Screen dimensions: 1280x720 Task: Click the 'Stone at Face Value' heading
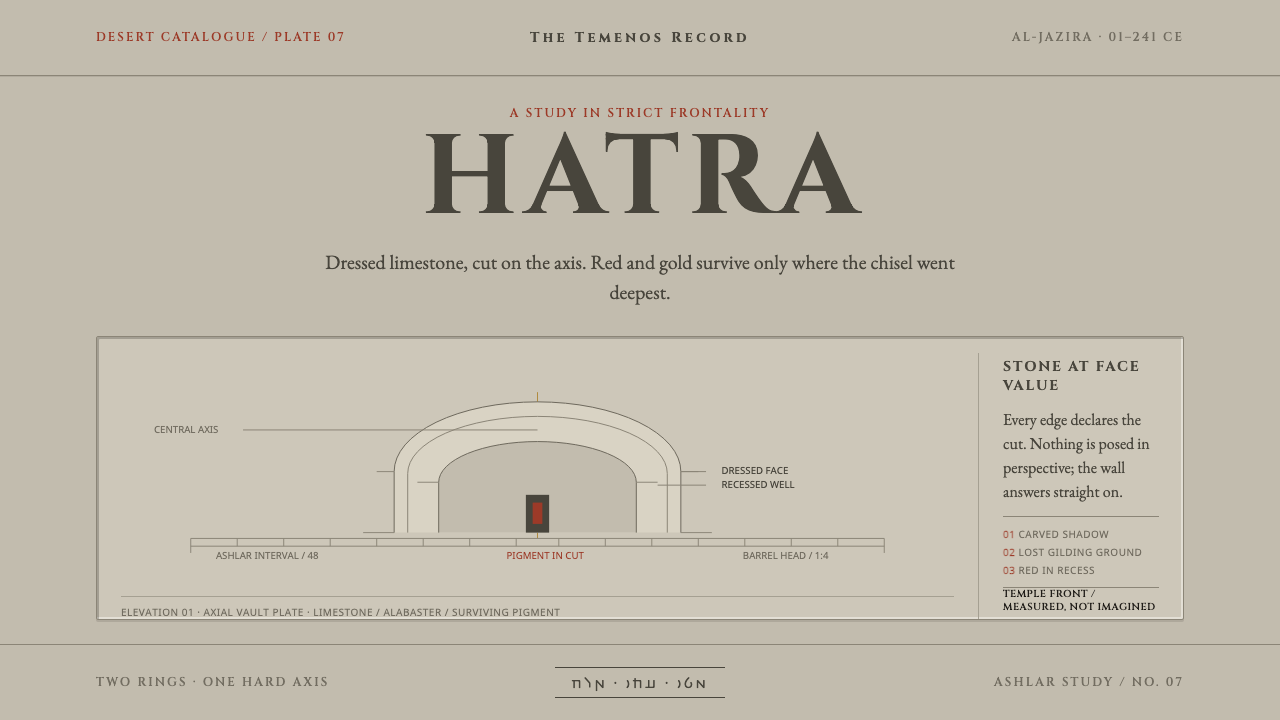pyautogui.click(x=1072, y=376)
